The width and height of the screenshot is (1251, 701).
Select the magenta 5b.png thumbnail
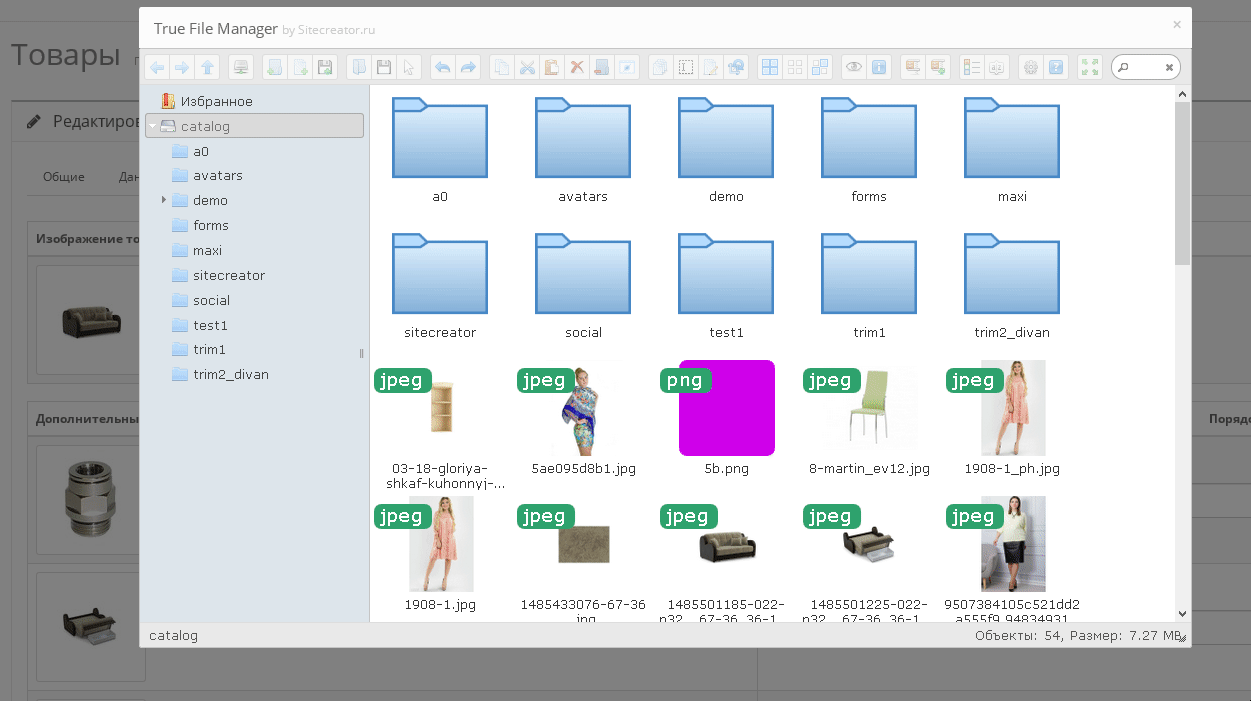(726, 408)
